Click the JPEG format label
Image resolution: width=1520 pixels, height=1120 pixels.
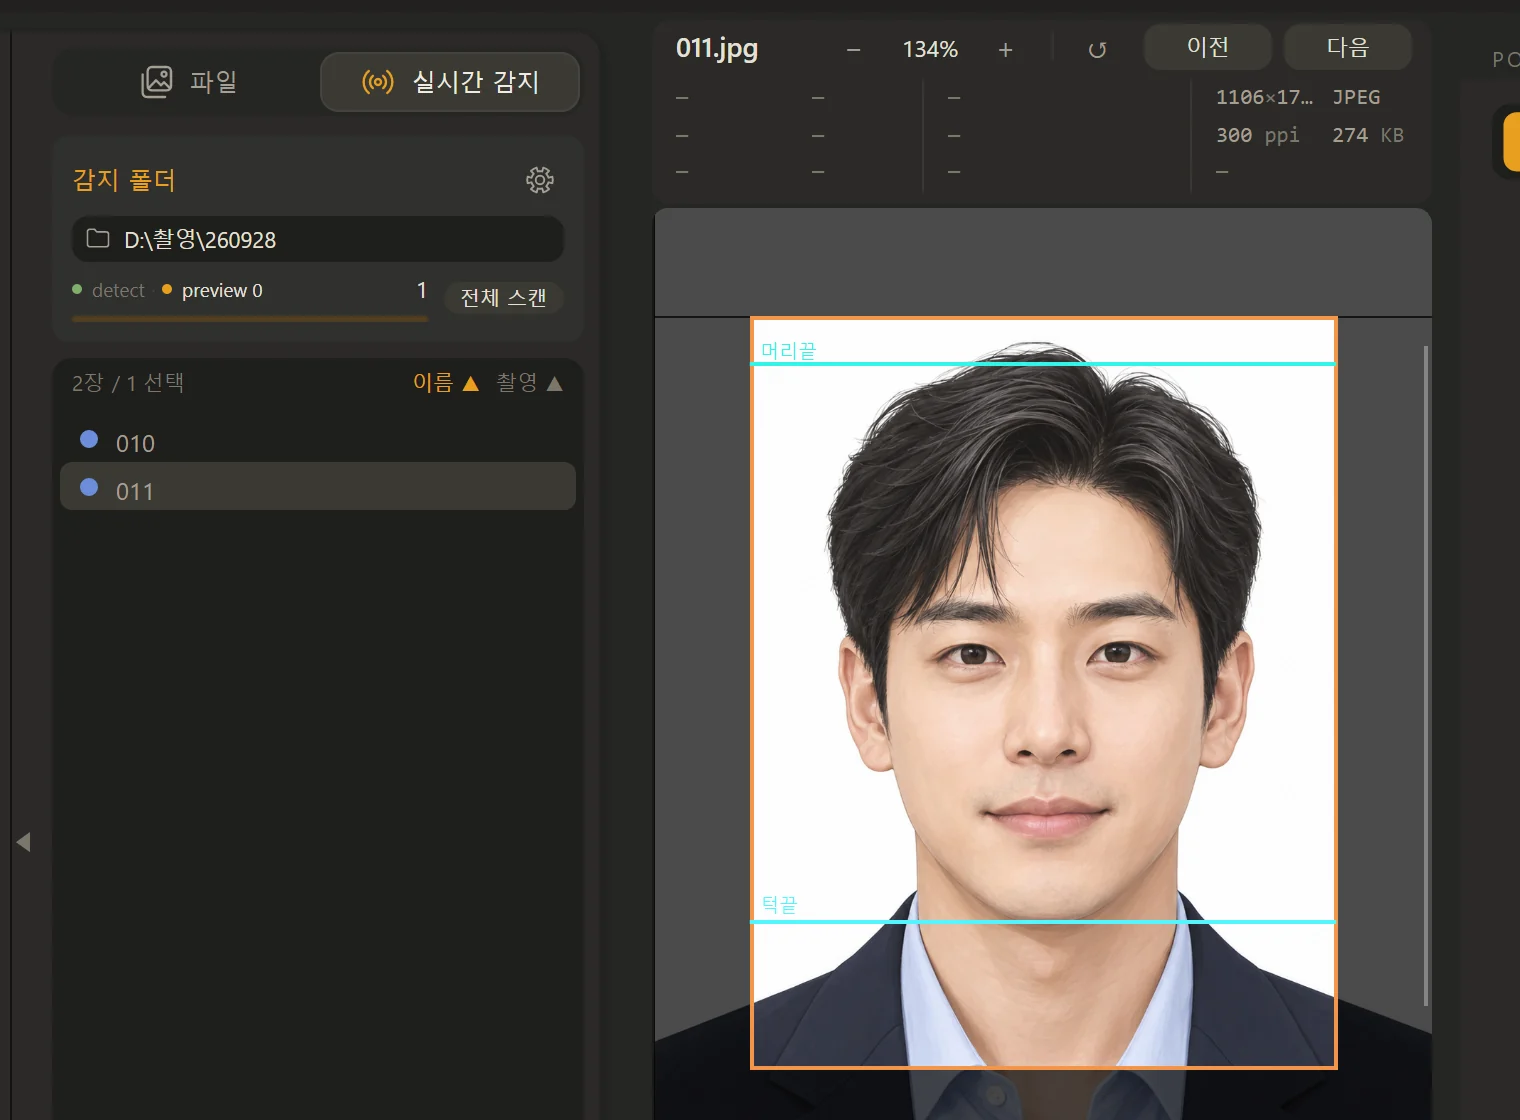(x=1356, y=97)
